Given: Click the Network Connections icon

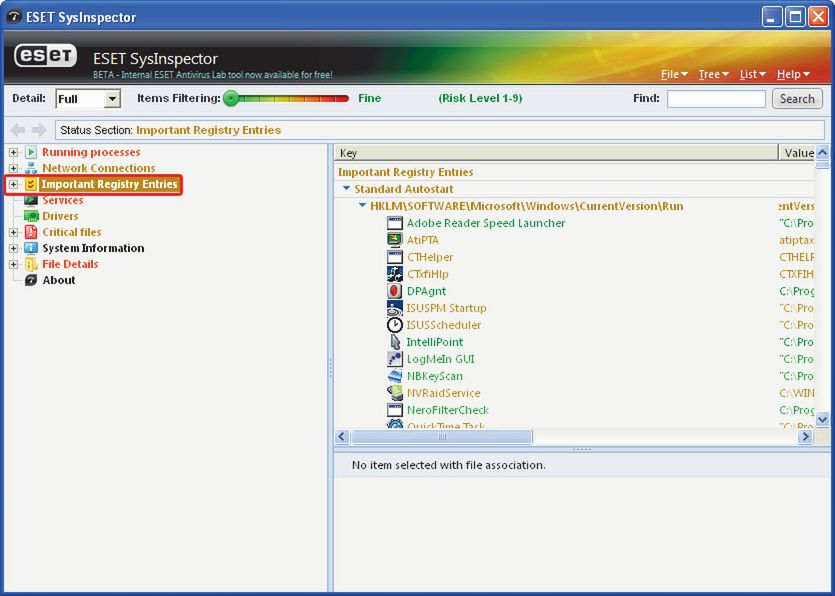Looking at the screenshot, I should (x=31, y=168).
